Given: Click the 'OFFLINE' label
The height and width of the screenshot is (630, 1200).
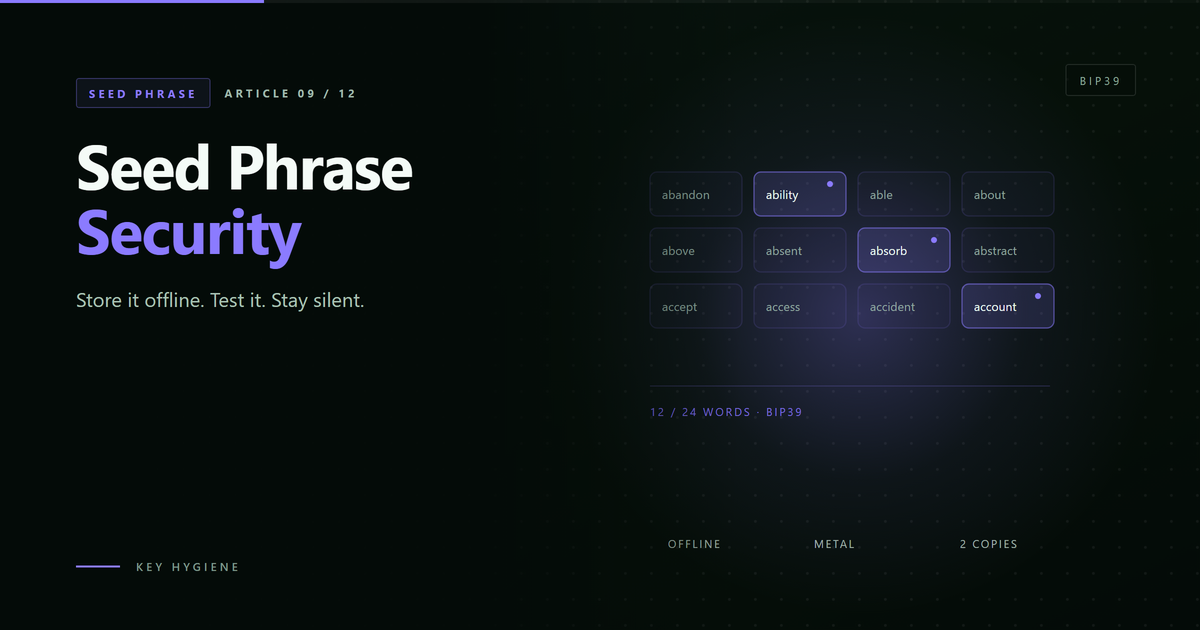Looking at the screenshot, I should click(694, 544).
